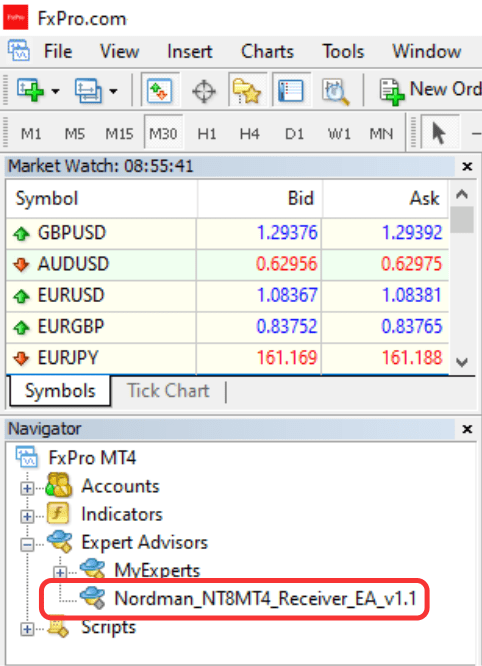
Task: Select the D1 timeframe
Action: pos(294,134)
